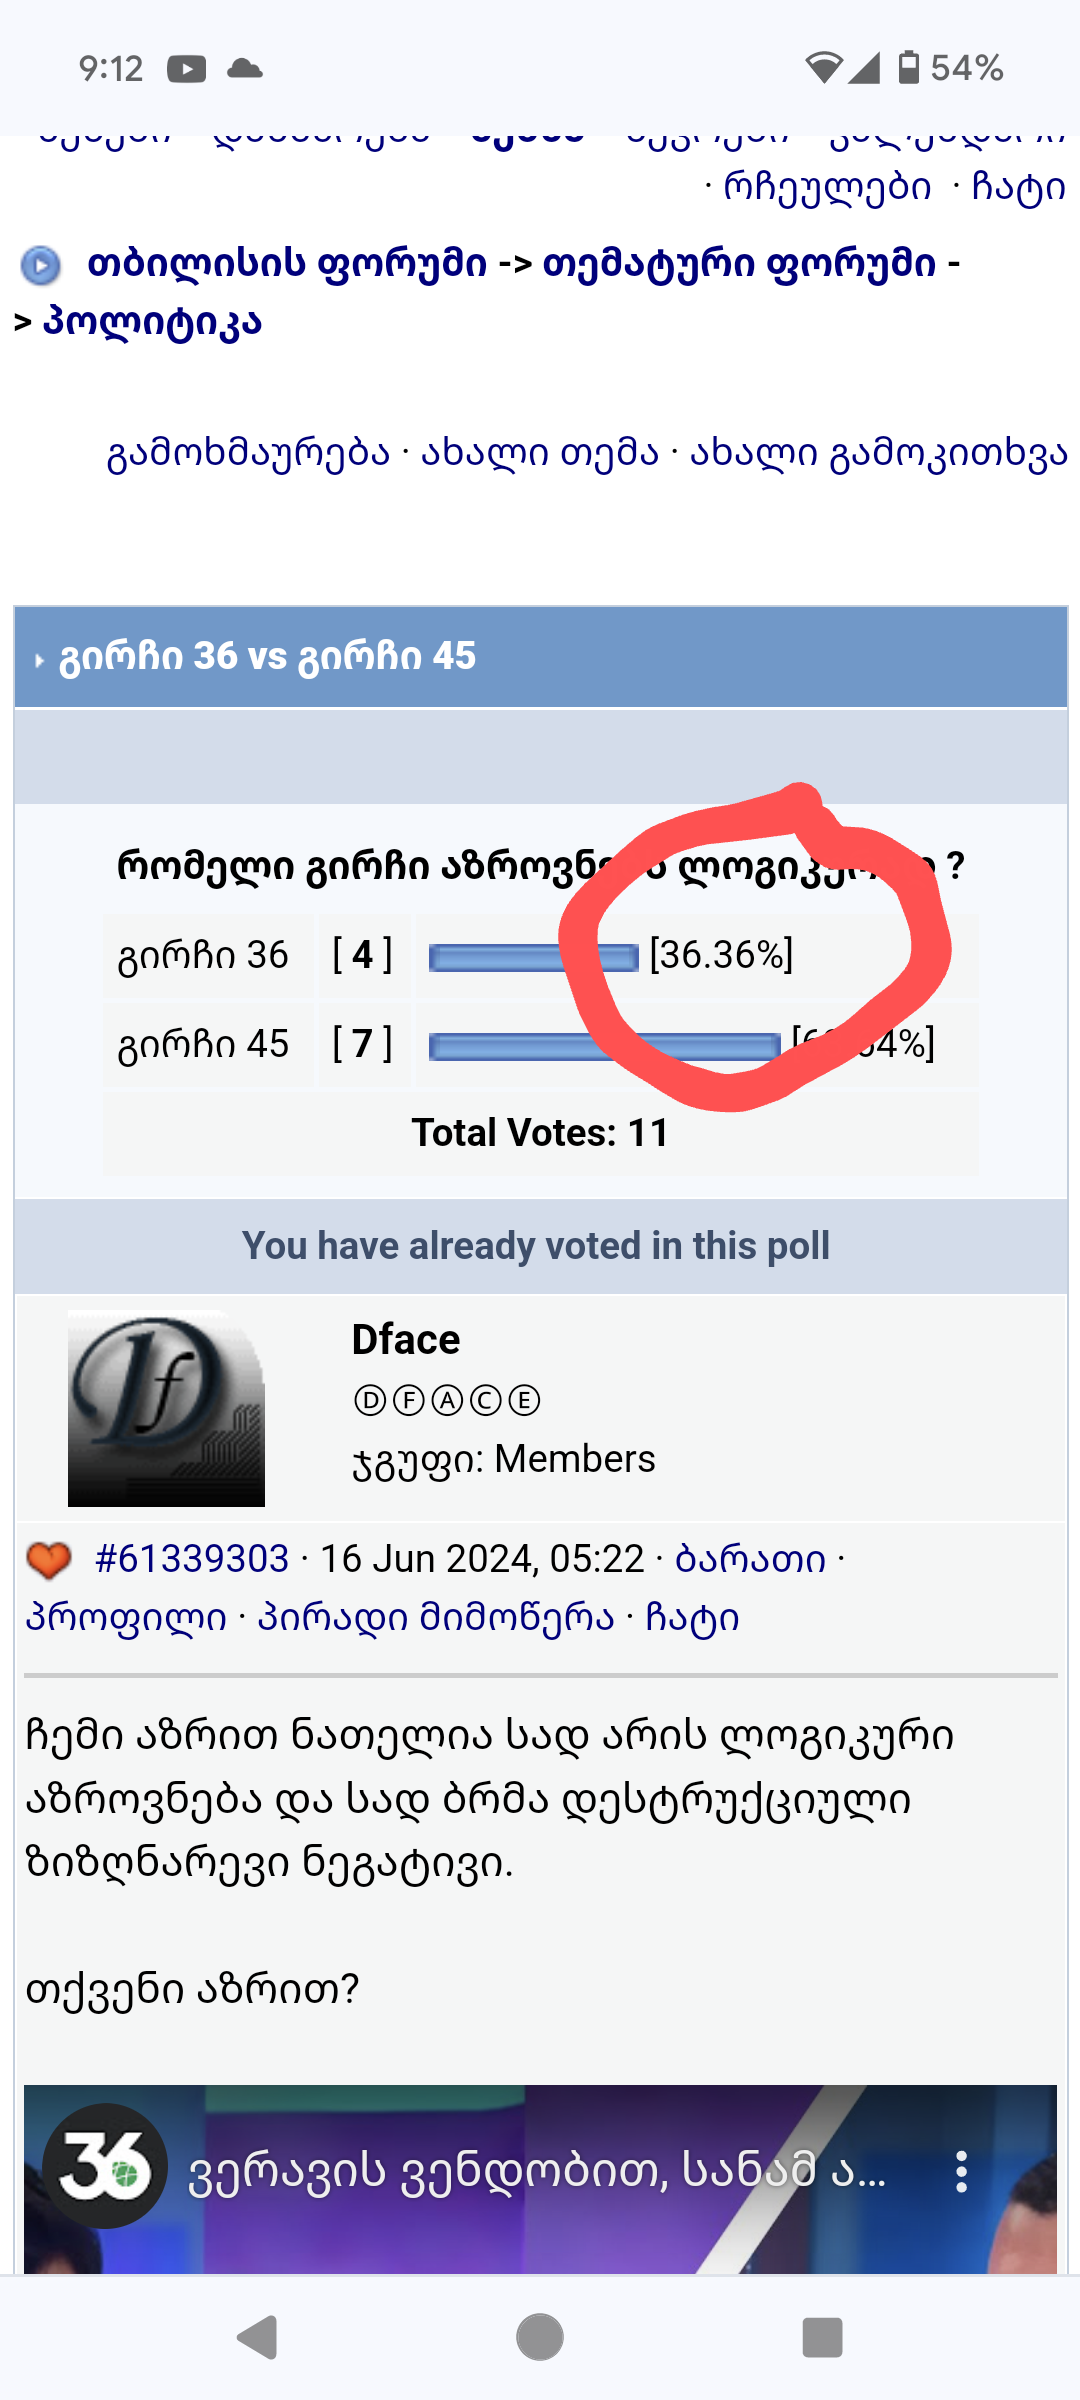Tap Dface user avatar image
This screenshot has height=2400, width=1080.
click(x=166, y=1408)
